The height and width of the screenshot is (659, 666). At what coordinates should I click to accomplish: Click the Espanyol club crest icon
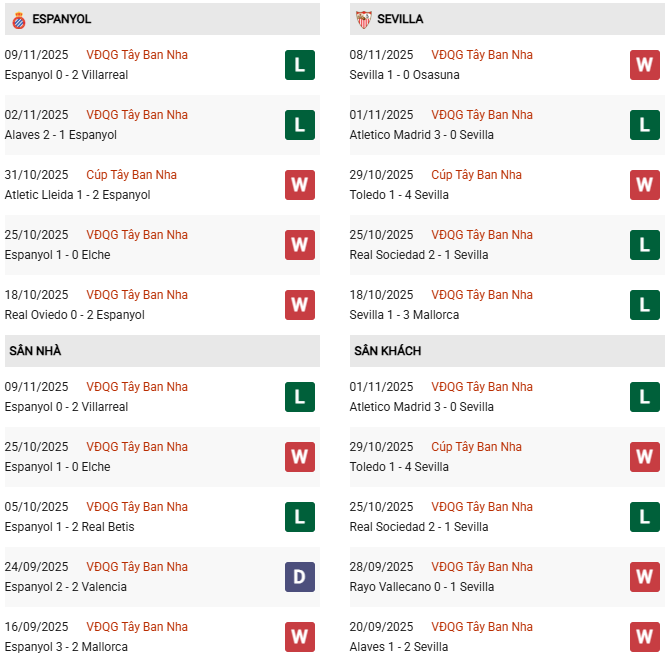point(18,19)
